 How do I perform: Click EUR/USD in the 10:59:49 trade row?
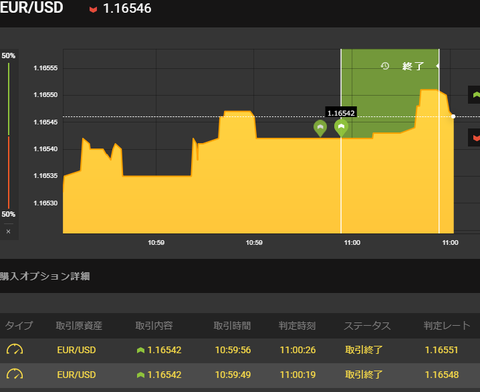tap(76, 375)
